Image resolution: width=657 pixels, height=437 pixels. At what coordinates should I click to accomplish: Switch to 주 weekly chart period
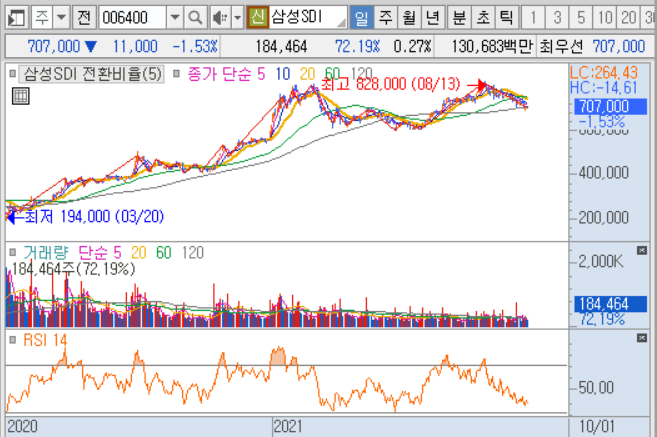point(385,18)
